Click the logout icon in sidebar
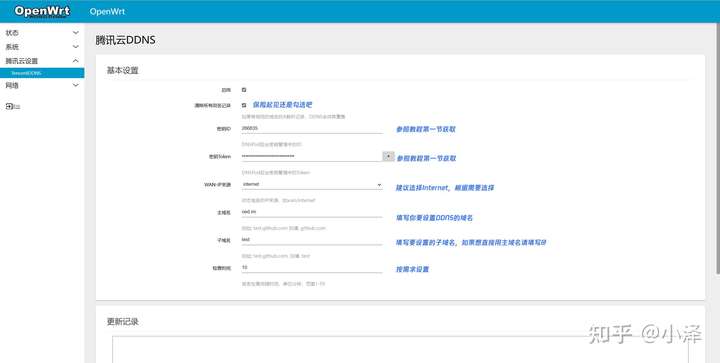Screen dimensions: 720x363 click(x=9, y=106)
